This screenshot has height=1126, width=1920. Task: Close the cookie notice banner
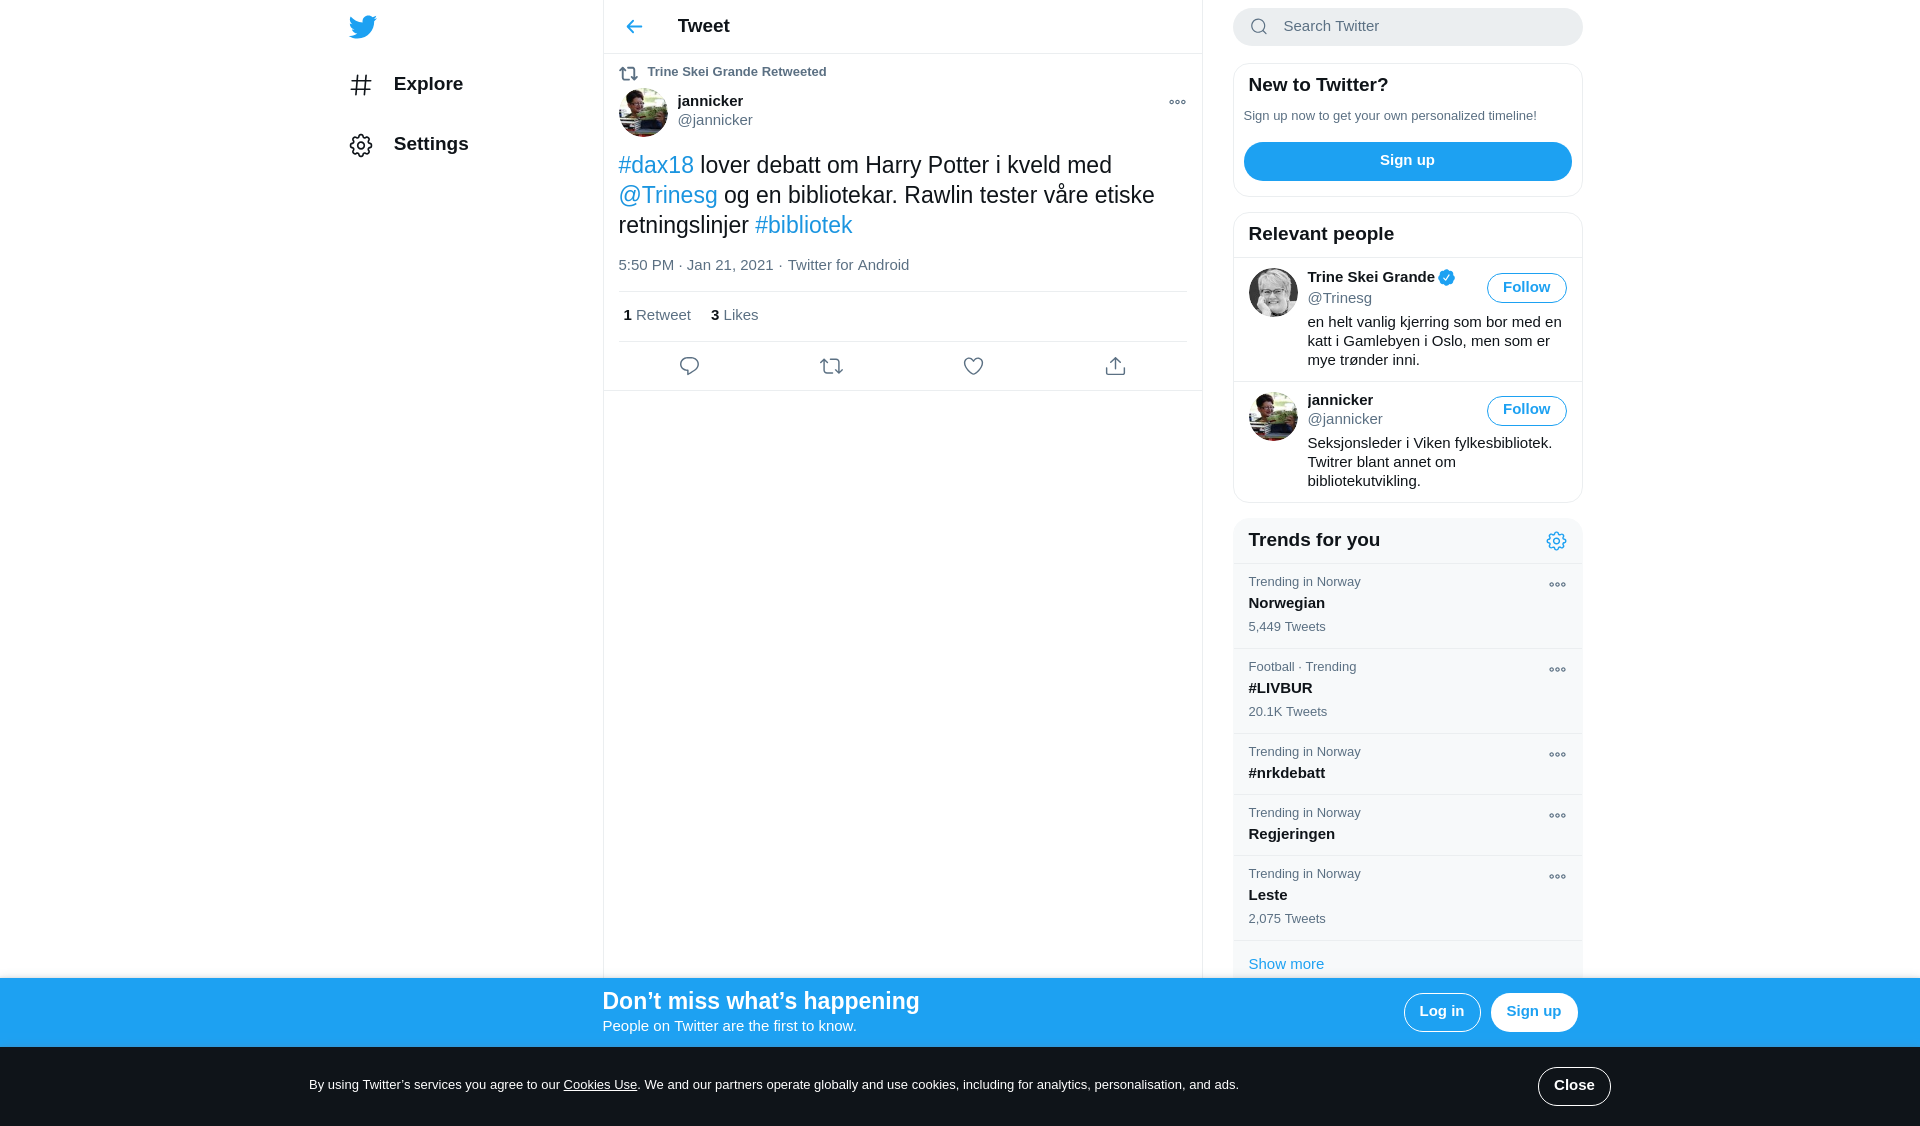coord(1573,1086)
